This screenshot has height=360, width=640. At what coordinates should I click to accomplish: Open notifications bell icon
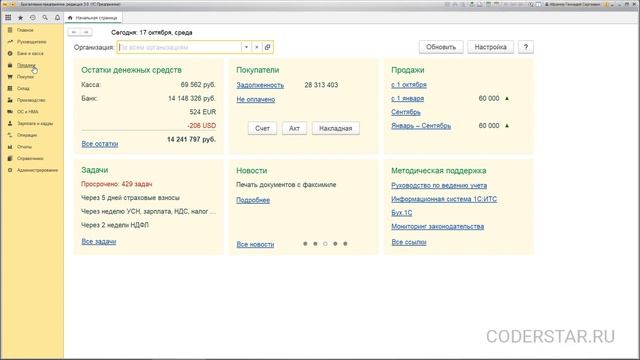[x=57, y=18]
